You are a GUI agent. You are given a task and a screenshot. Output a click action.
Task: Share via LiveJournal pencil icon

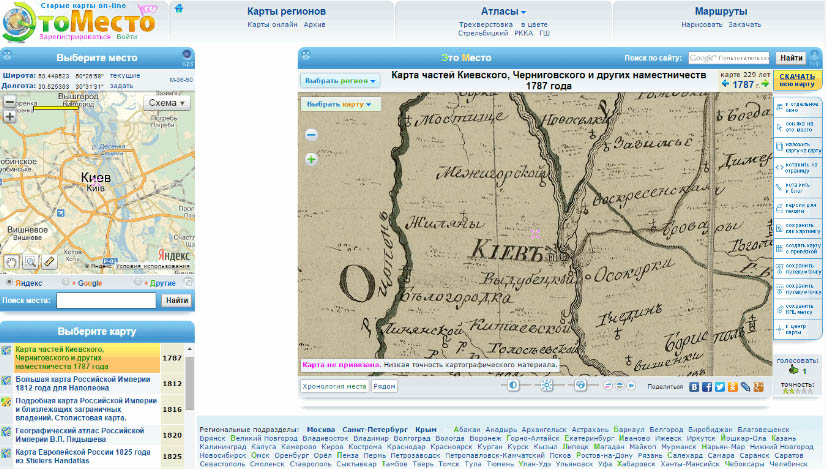(x=745, y=387)
